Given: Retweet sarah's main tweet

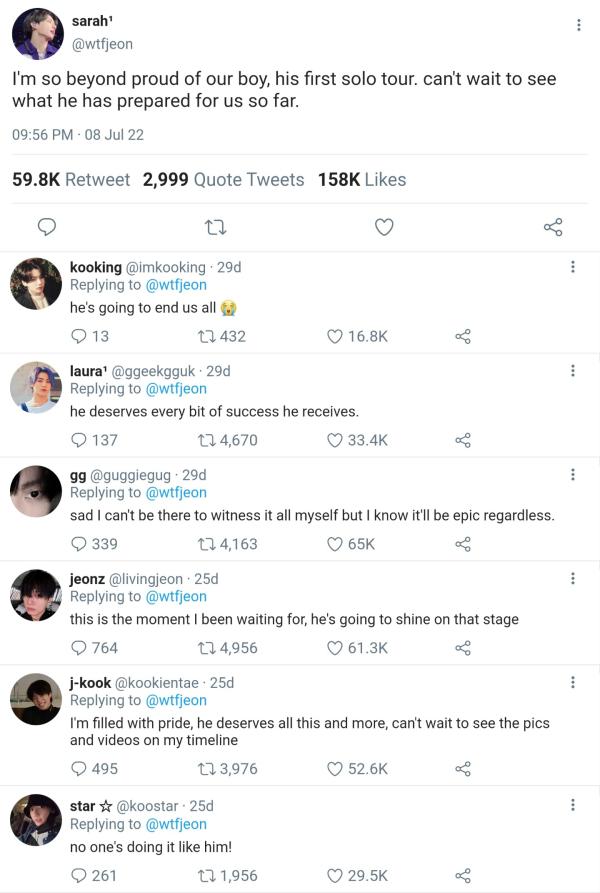Looking at the screenshot, I should pyautogui.click(x=214, y=228).
